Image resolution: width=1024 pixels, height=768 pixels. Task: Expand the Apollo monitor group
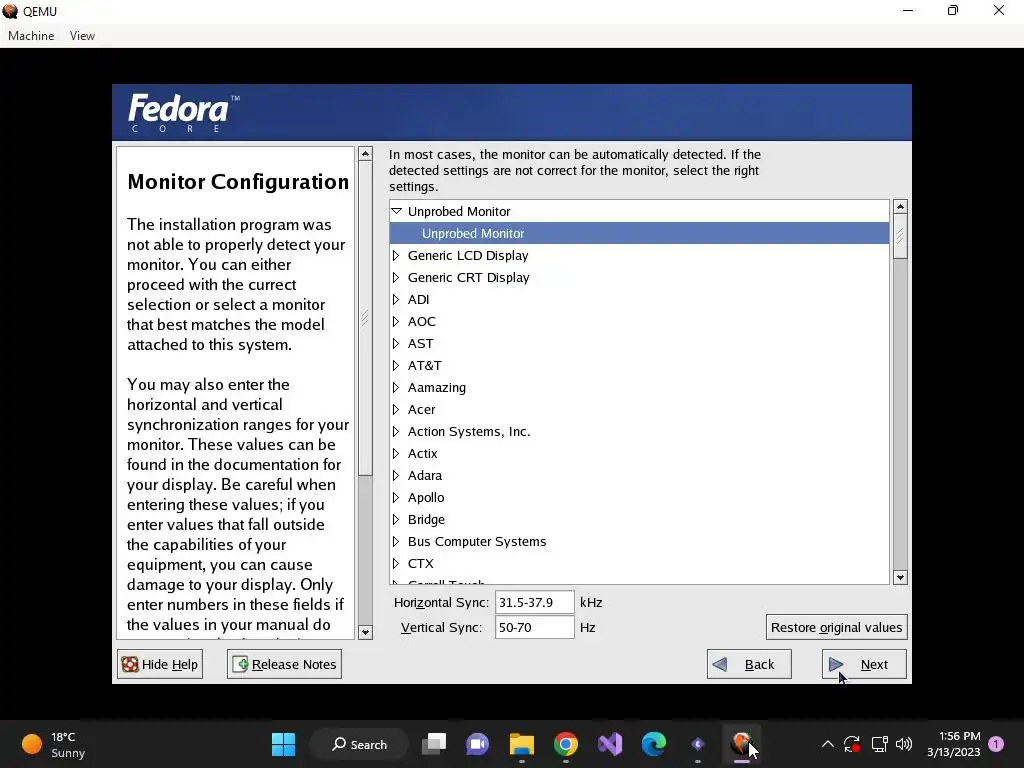[396, 498]
